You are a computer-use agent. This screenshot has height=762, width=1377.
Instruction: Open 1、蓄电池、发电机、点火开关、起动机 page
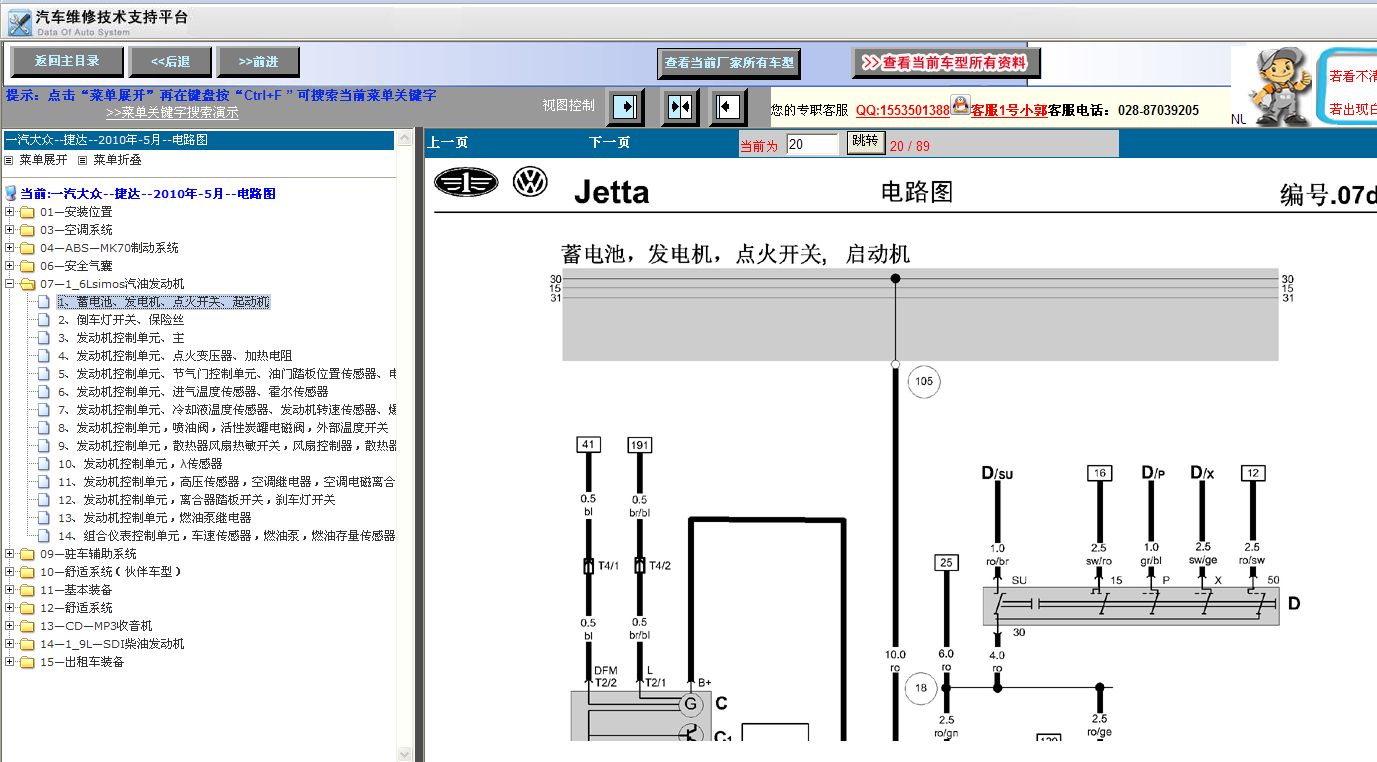[163, 302]
